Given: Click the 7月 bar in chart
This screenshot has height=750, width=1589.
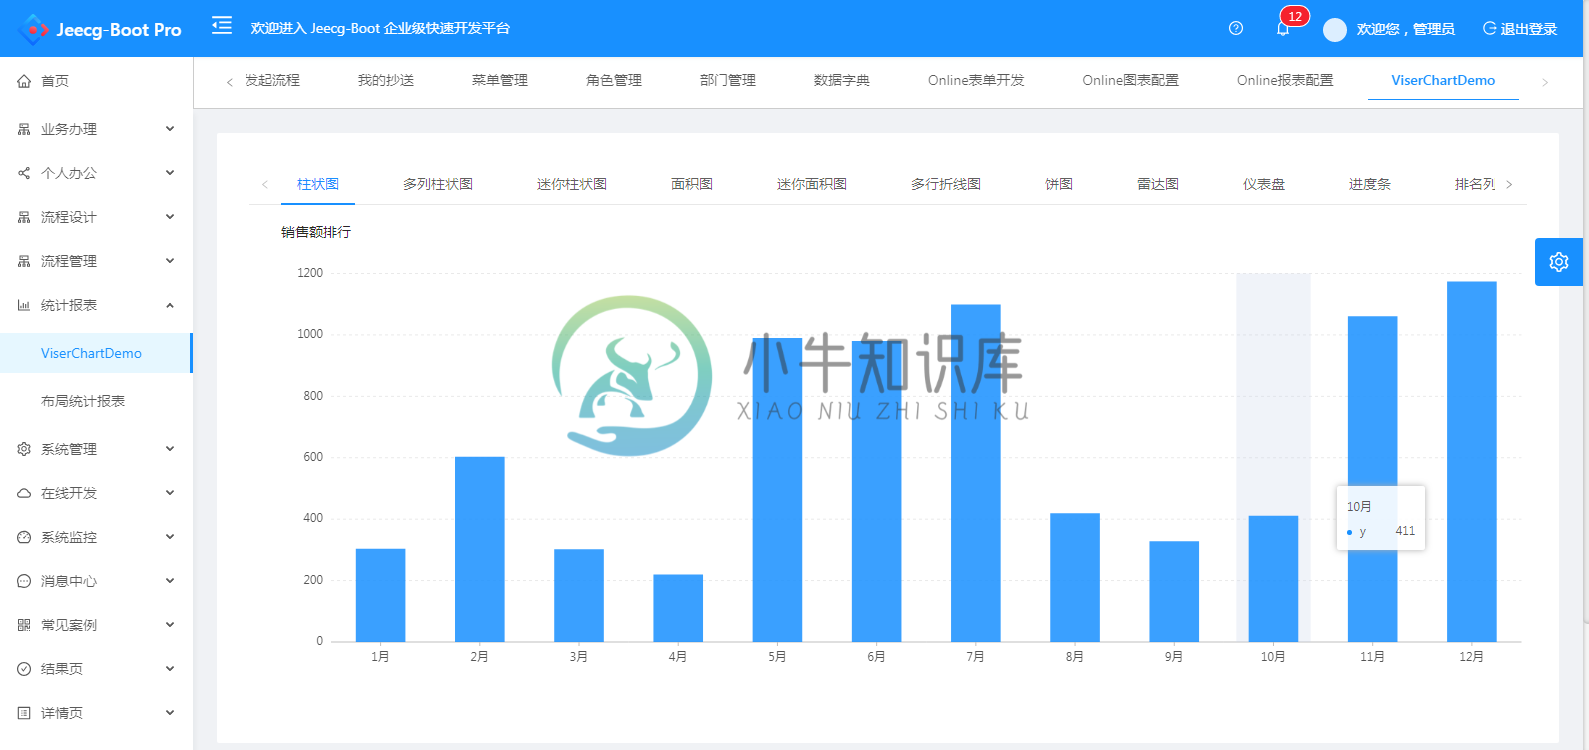Looking at the screenshot, I should coord(976,473).
